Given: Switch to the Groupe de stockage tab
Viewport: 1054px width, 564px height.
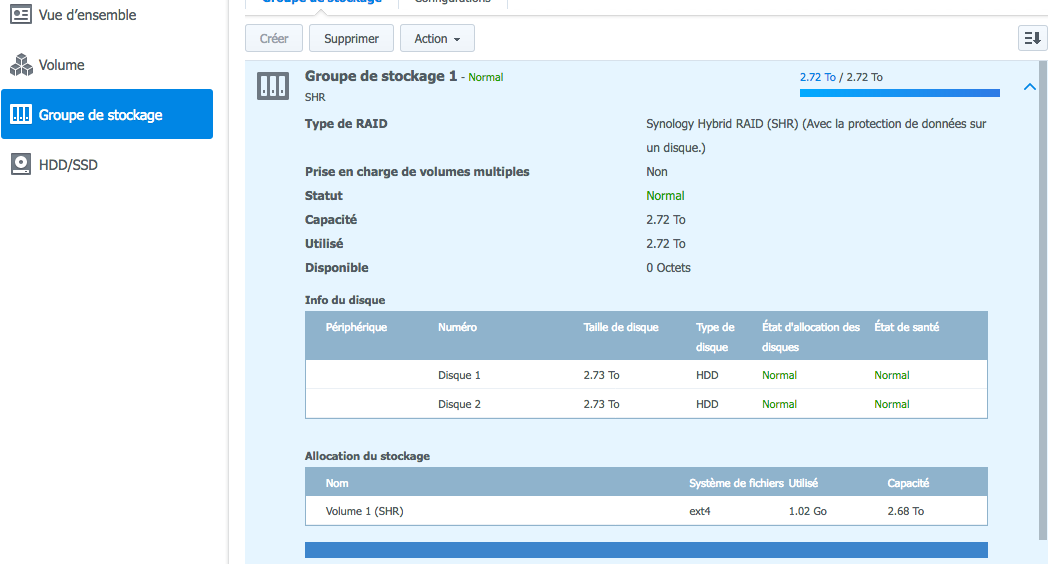Looking at the screenshot, I should [x=321, y=2].
